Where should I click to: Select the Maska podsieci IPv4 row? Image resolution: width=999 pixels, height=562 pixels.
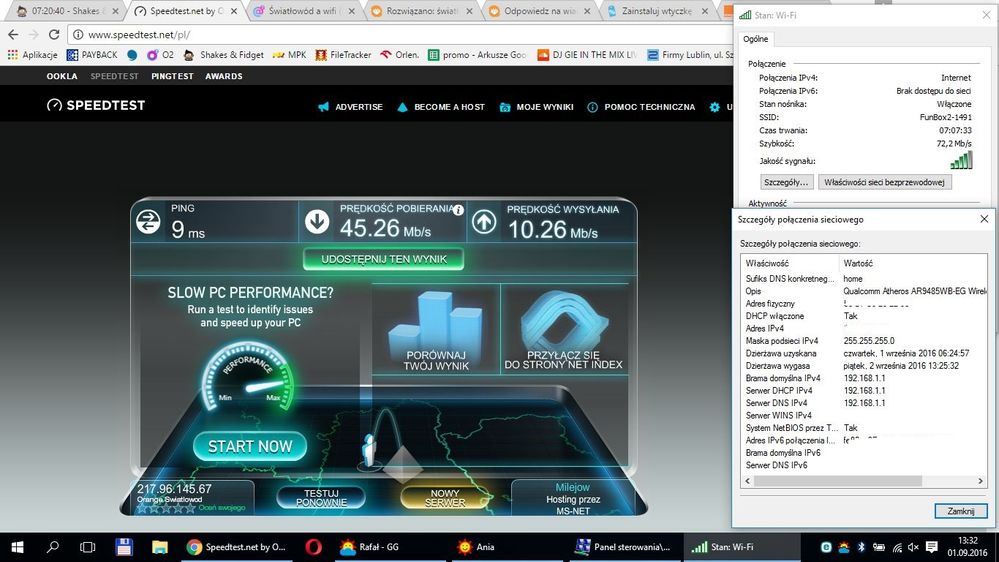(863, 341)
